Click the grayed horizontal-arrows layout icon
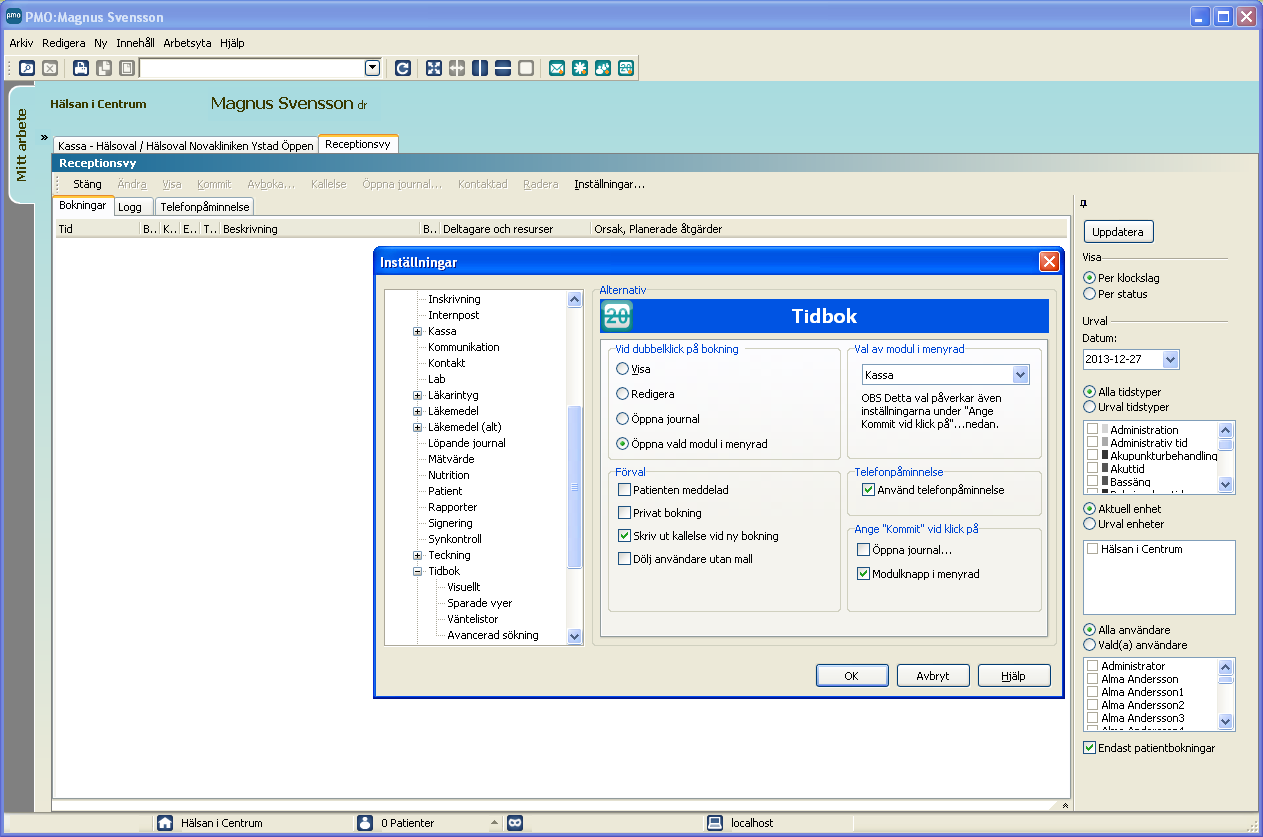 (x=457, y=68)
